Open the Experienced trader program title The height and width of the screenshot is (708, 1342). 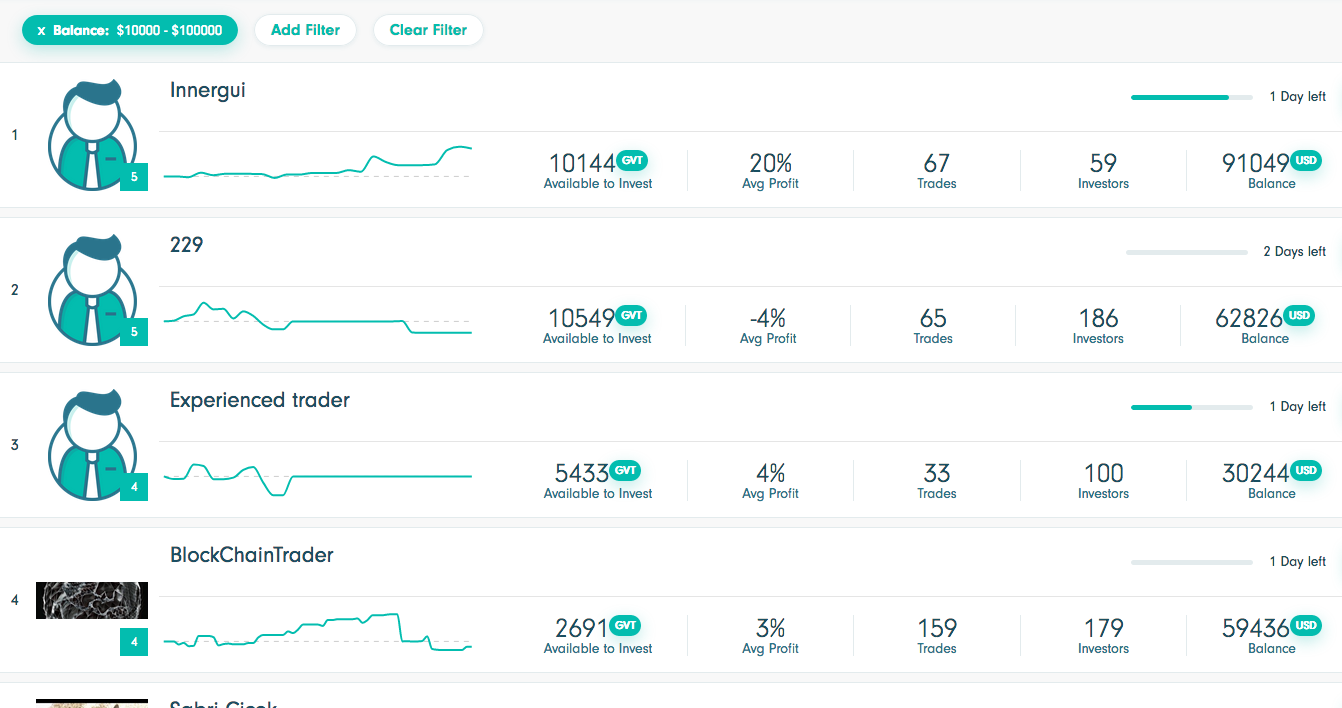[260, 400]
